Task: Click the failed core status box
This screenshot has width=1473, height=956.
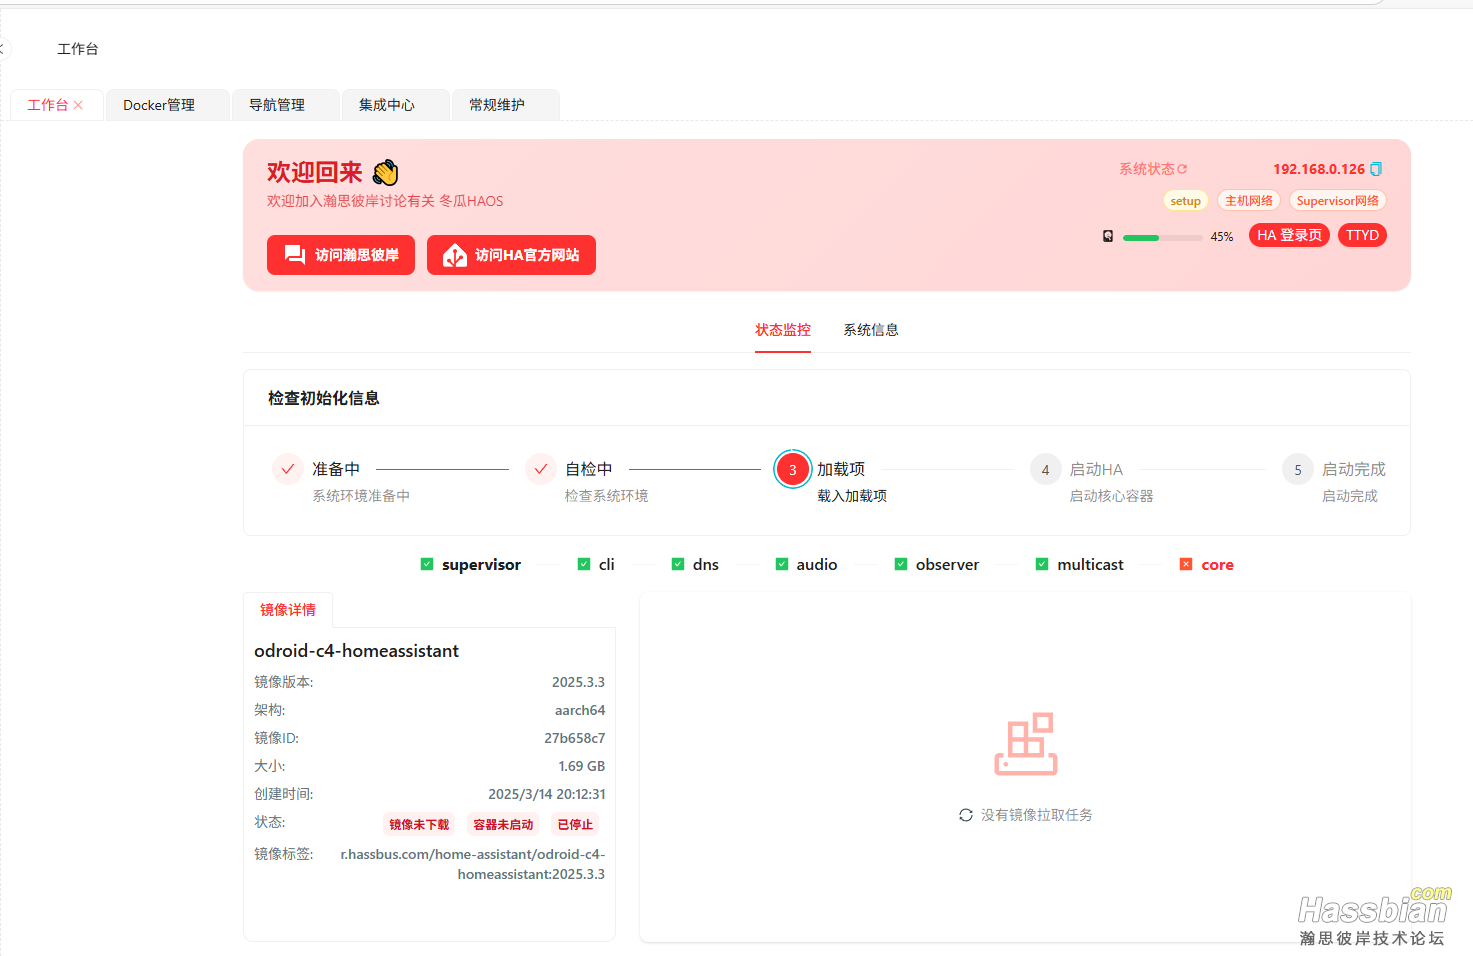Action: [x=1186, y=564]
